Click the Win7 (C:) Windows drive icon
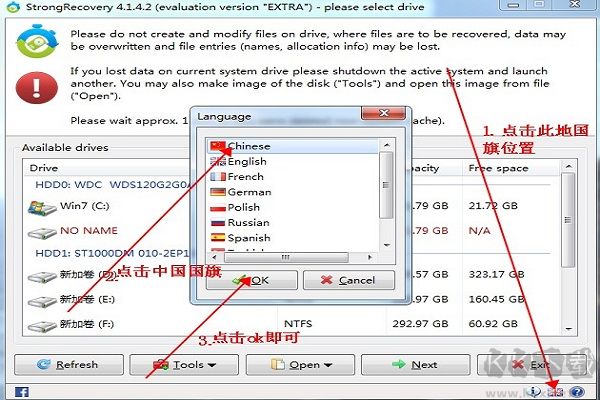This screenshot has width=600, height=400. [x=42, y=208]
